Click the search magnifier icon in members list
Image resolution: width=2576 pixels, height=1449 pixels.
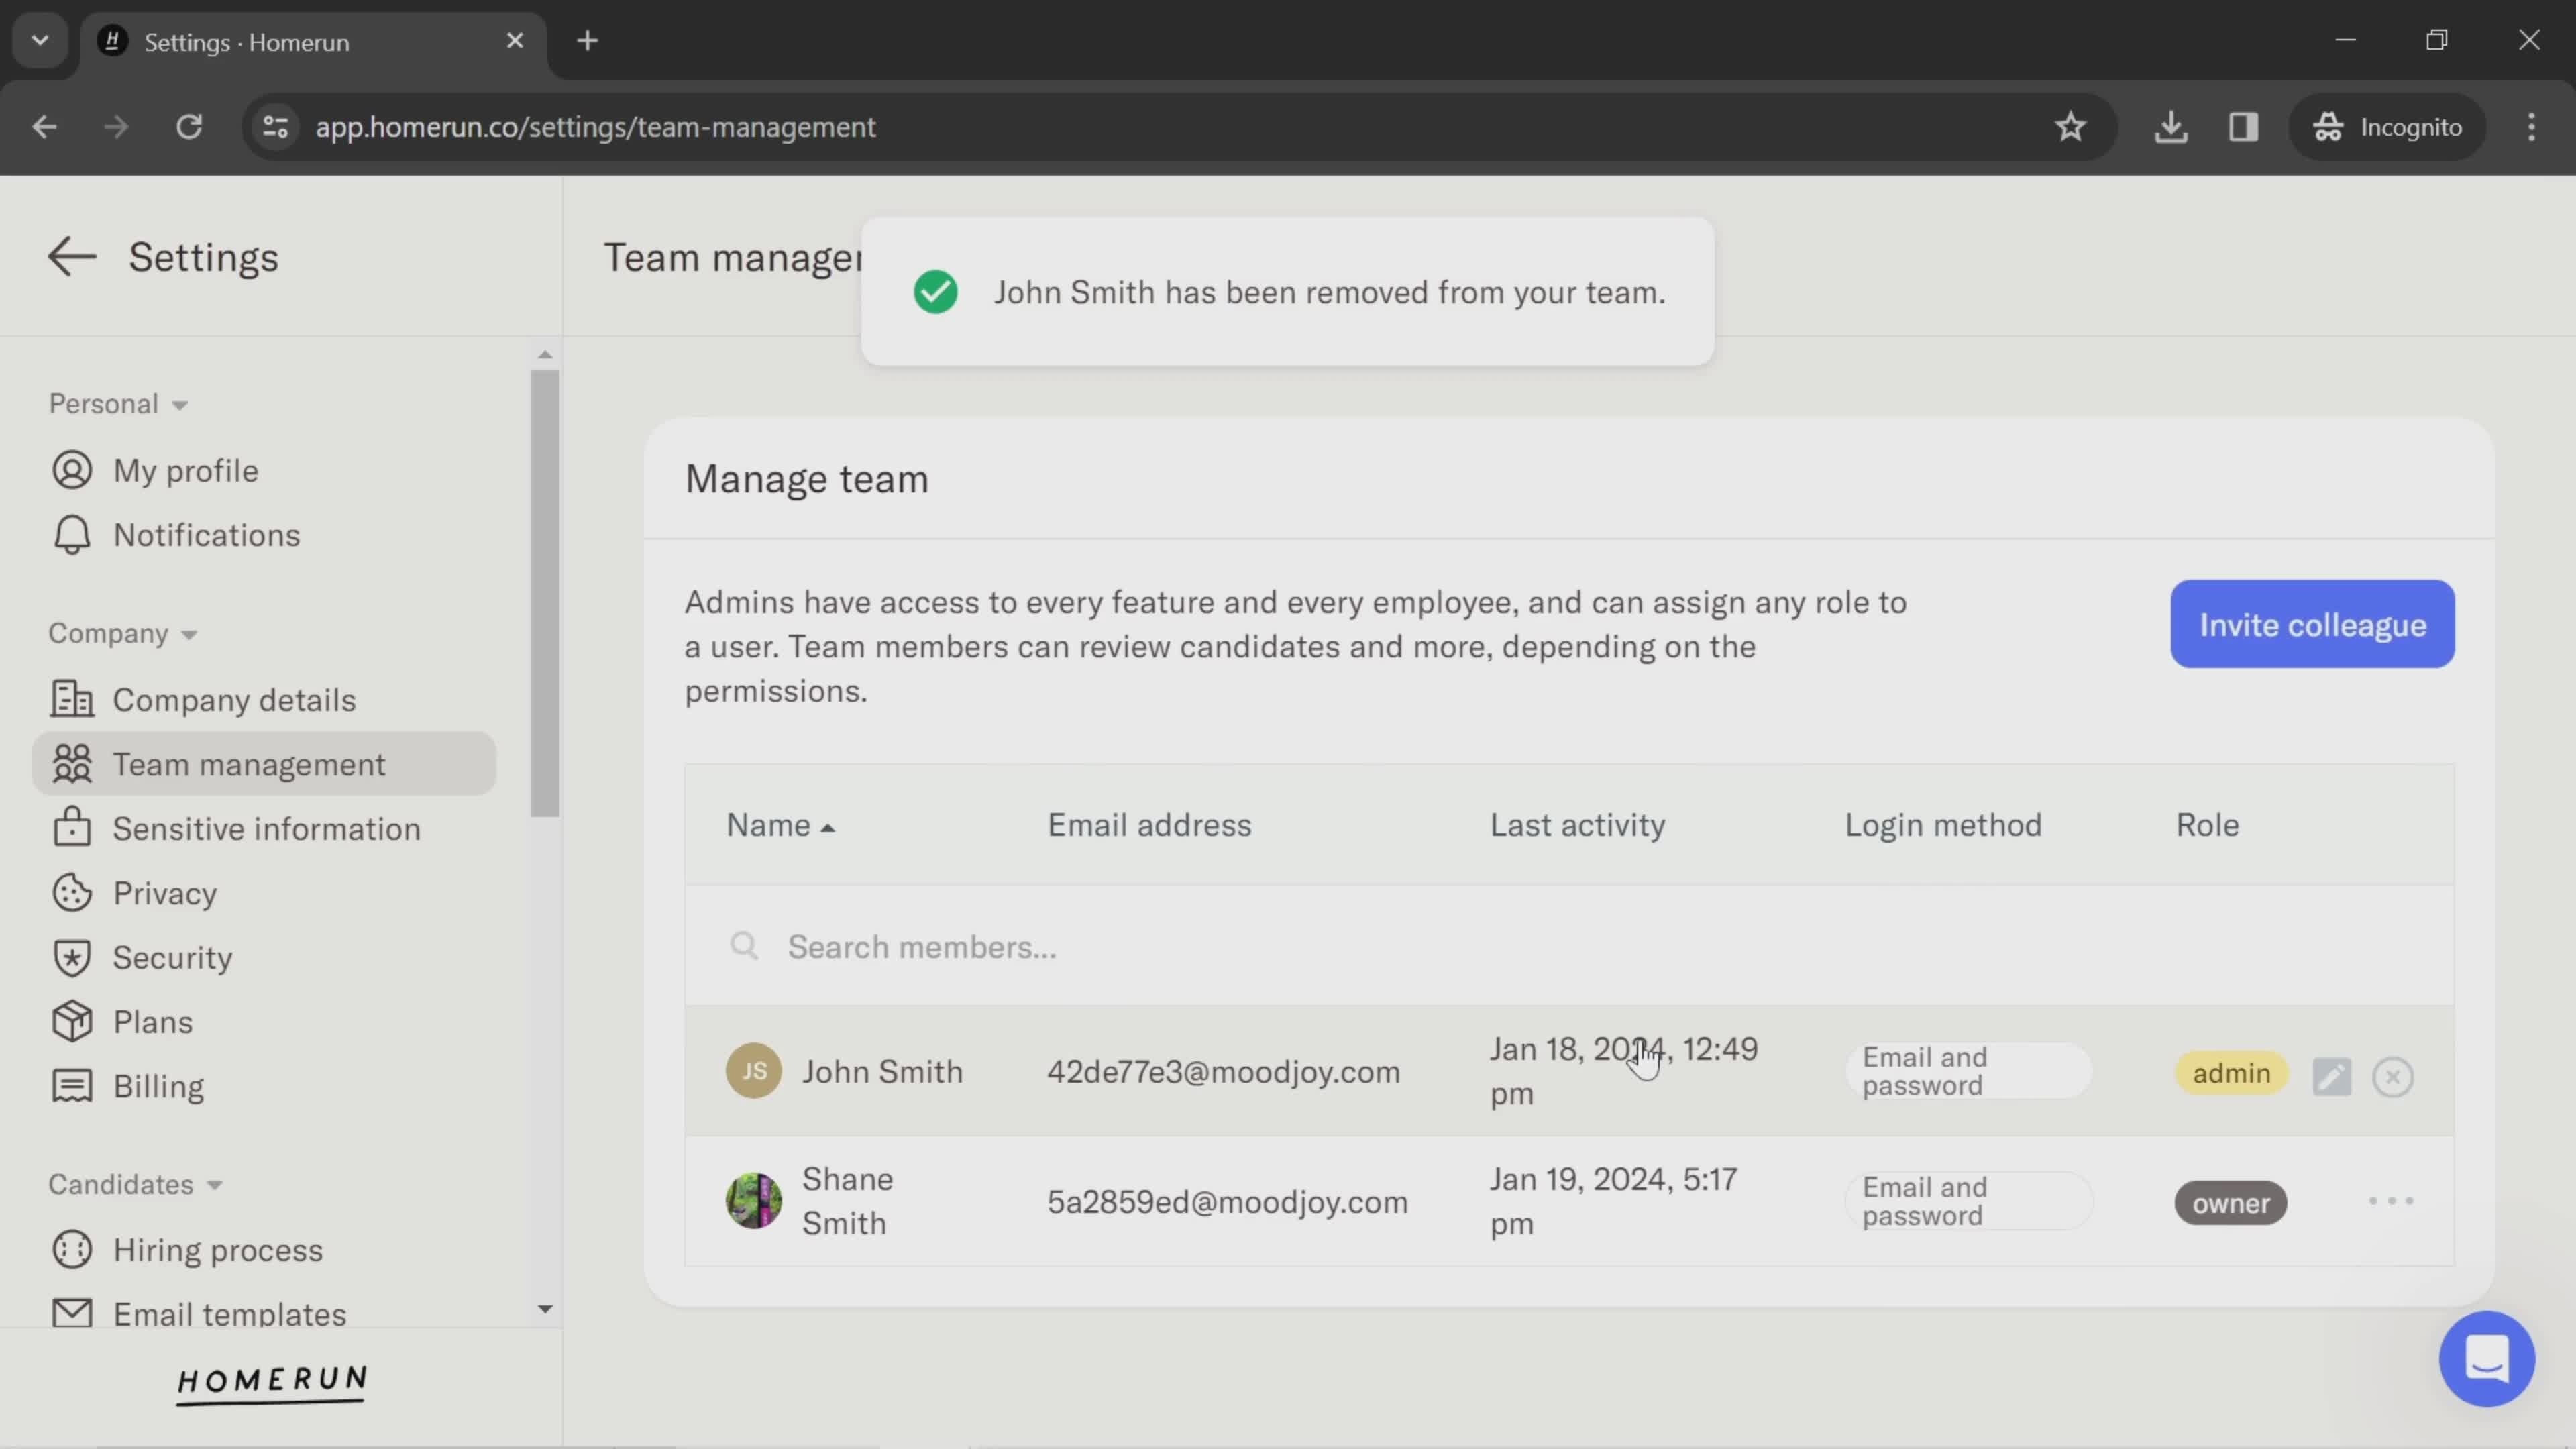tap(745, 945)
